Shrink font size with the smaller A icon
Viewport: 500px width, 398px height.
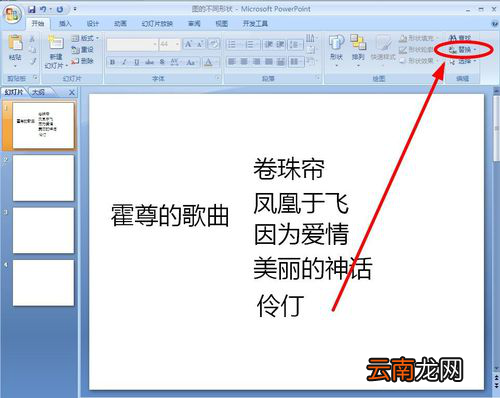200,44
